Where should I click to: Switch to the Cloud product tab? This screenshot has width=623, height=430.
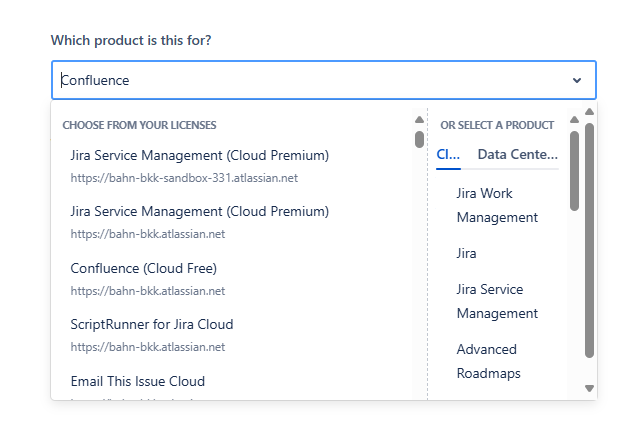point(449,154)
